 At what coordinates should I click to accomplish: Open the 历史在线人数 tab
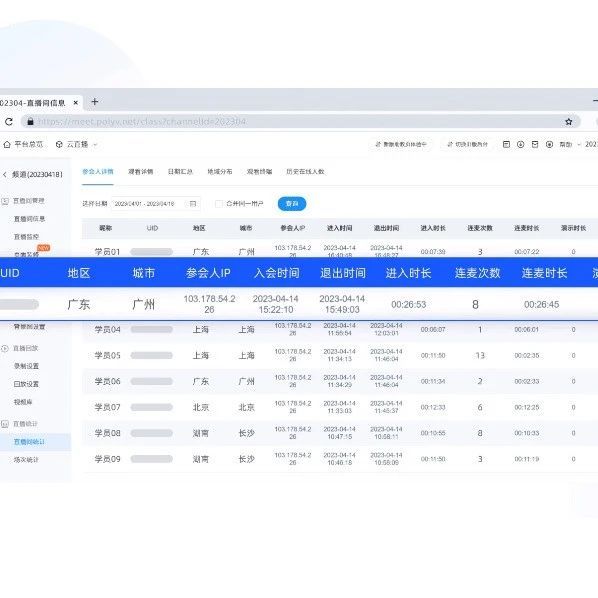[x=305, y=172]
